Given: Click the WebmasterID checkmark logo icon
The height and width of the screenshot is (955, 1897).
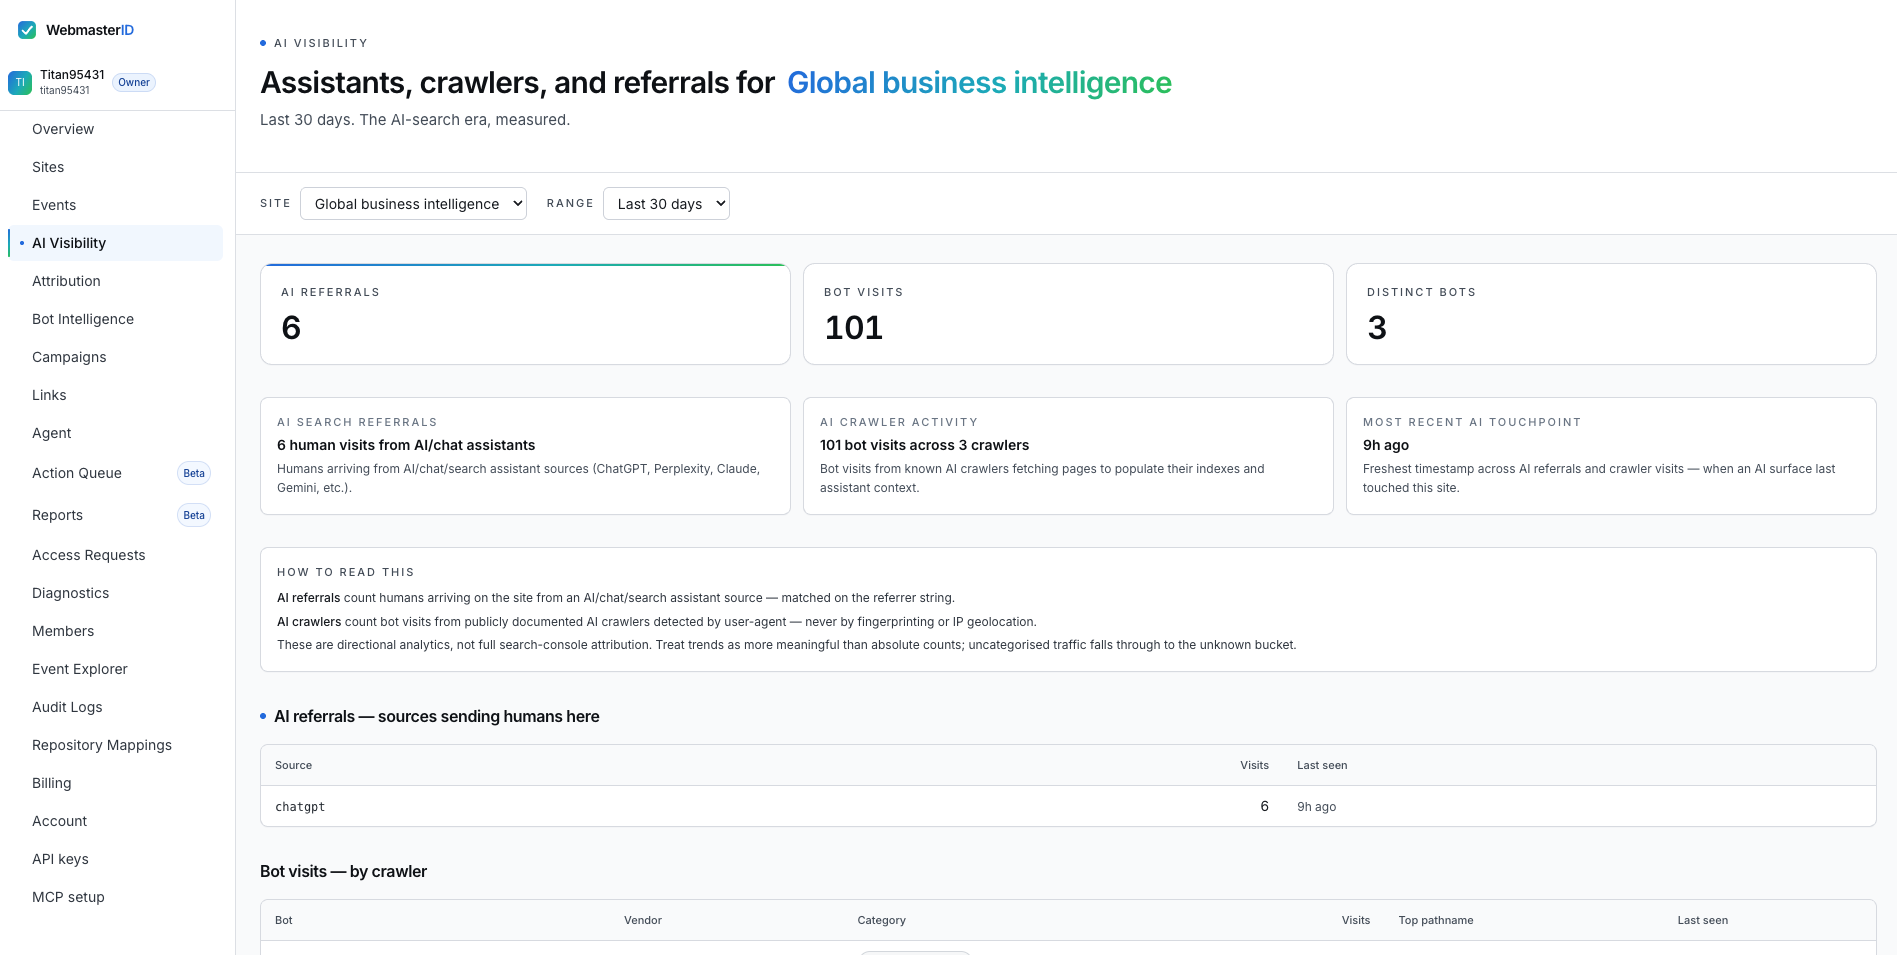Looking at the screenshot, I should point(27,30).
